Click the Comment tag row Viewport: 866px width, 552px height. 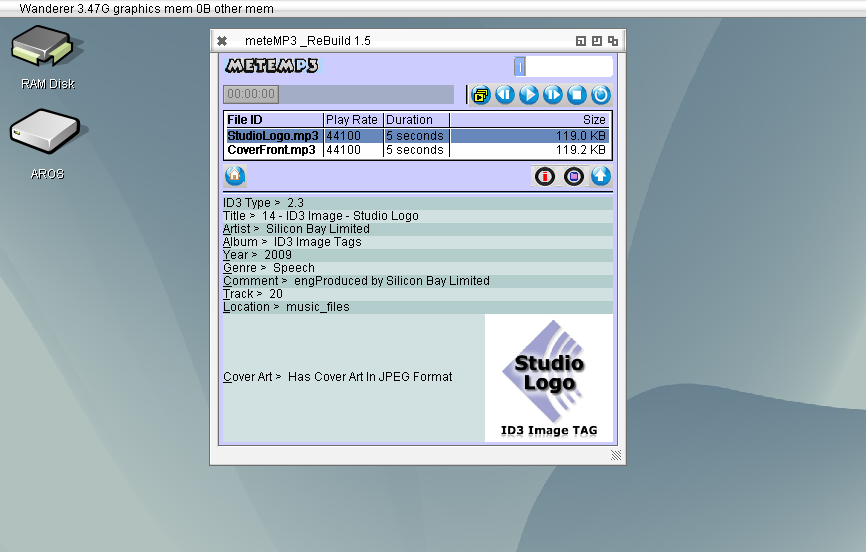418,281
